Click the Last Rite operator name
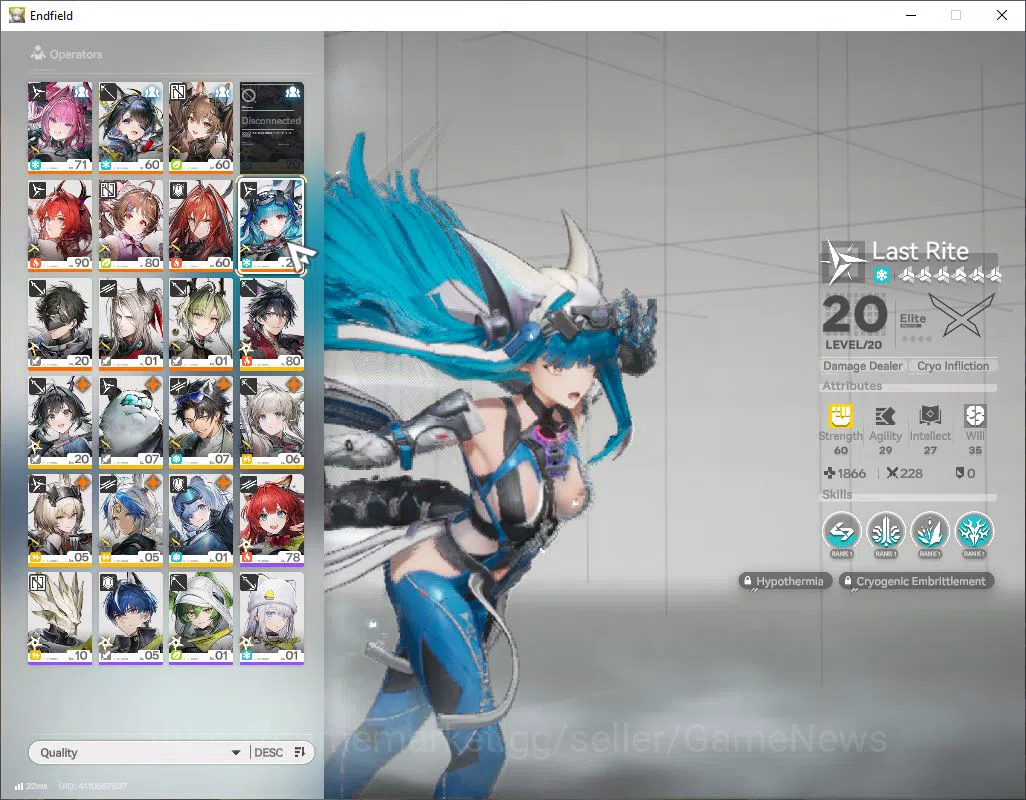The image size is (1026, 800). 920,251
